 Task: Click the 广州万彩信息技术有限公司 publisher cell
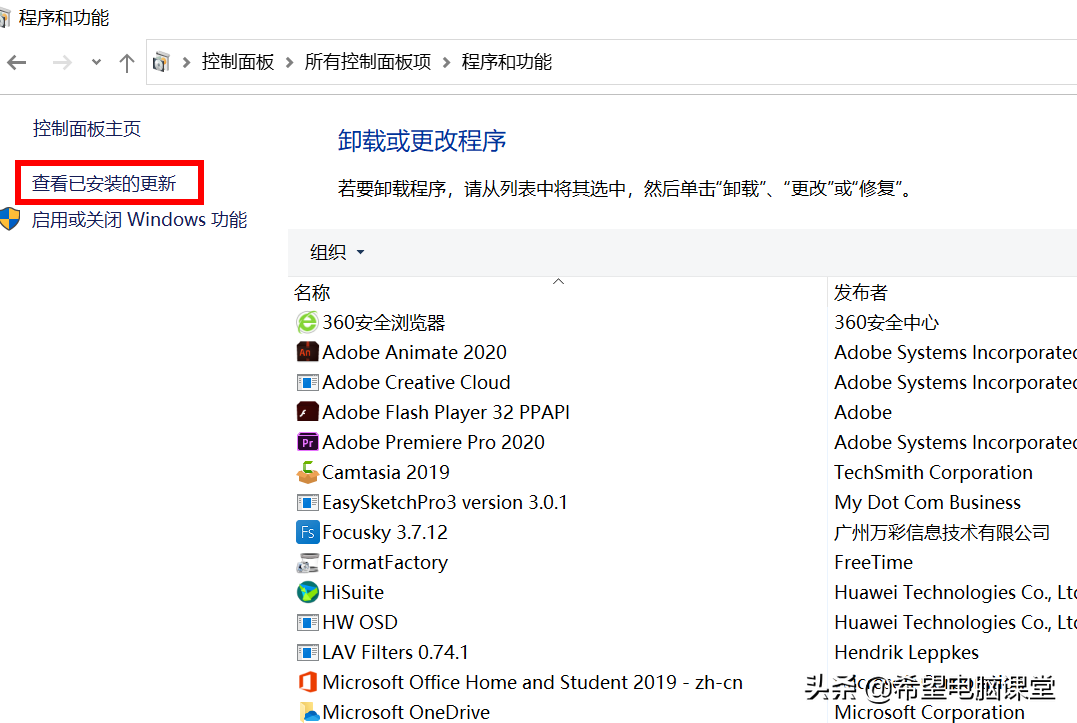click(x=942, y=532)
